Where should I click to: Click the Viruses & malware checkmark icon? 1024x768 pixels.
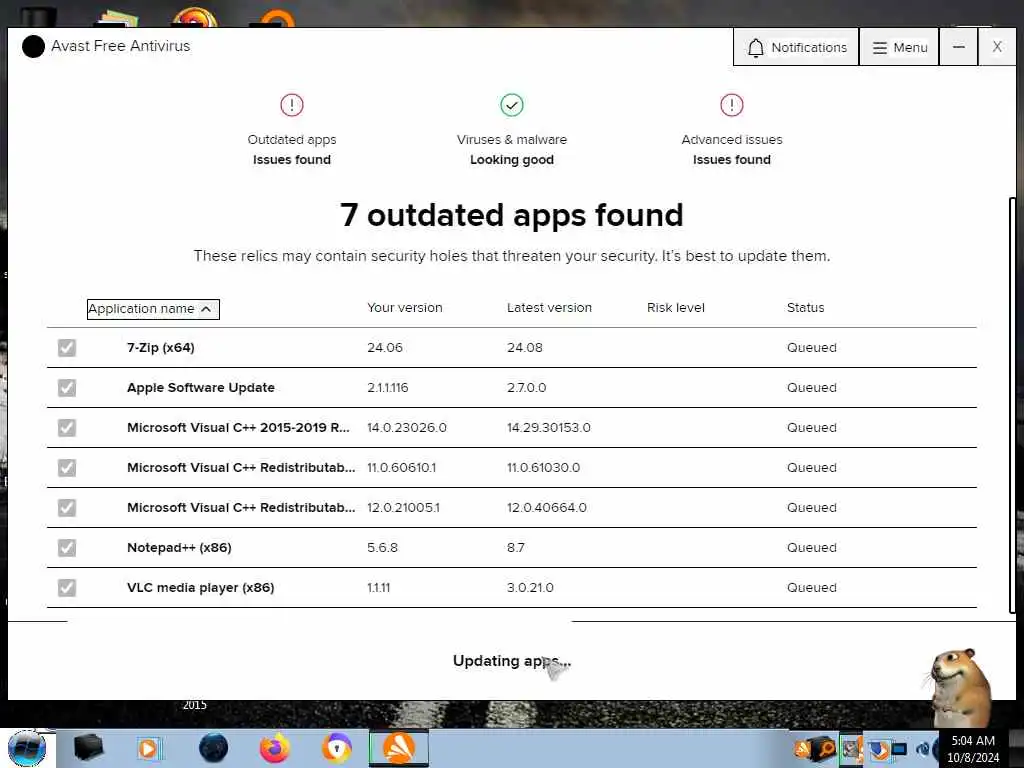(512, 104)
